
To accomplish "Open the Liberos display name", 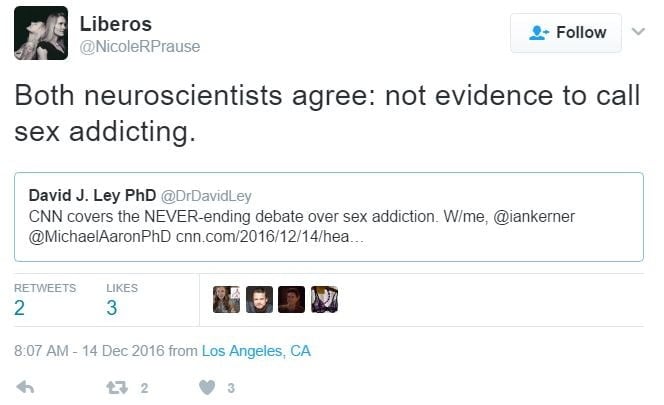I will (116, 22).
